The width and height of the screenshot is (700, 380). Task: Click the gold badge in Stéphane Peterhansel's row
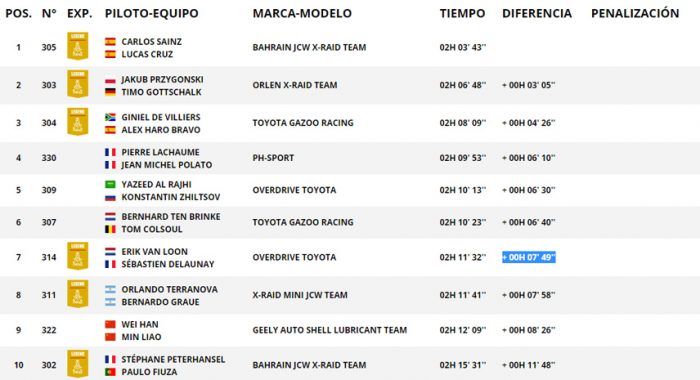click(78, 363)
